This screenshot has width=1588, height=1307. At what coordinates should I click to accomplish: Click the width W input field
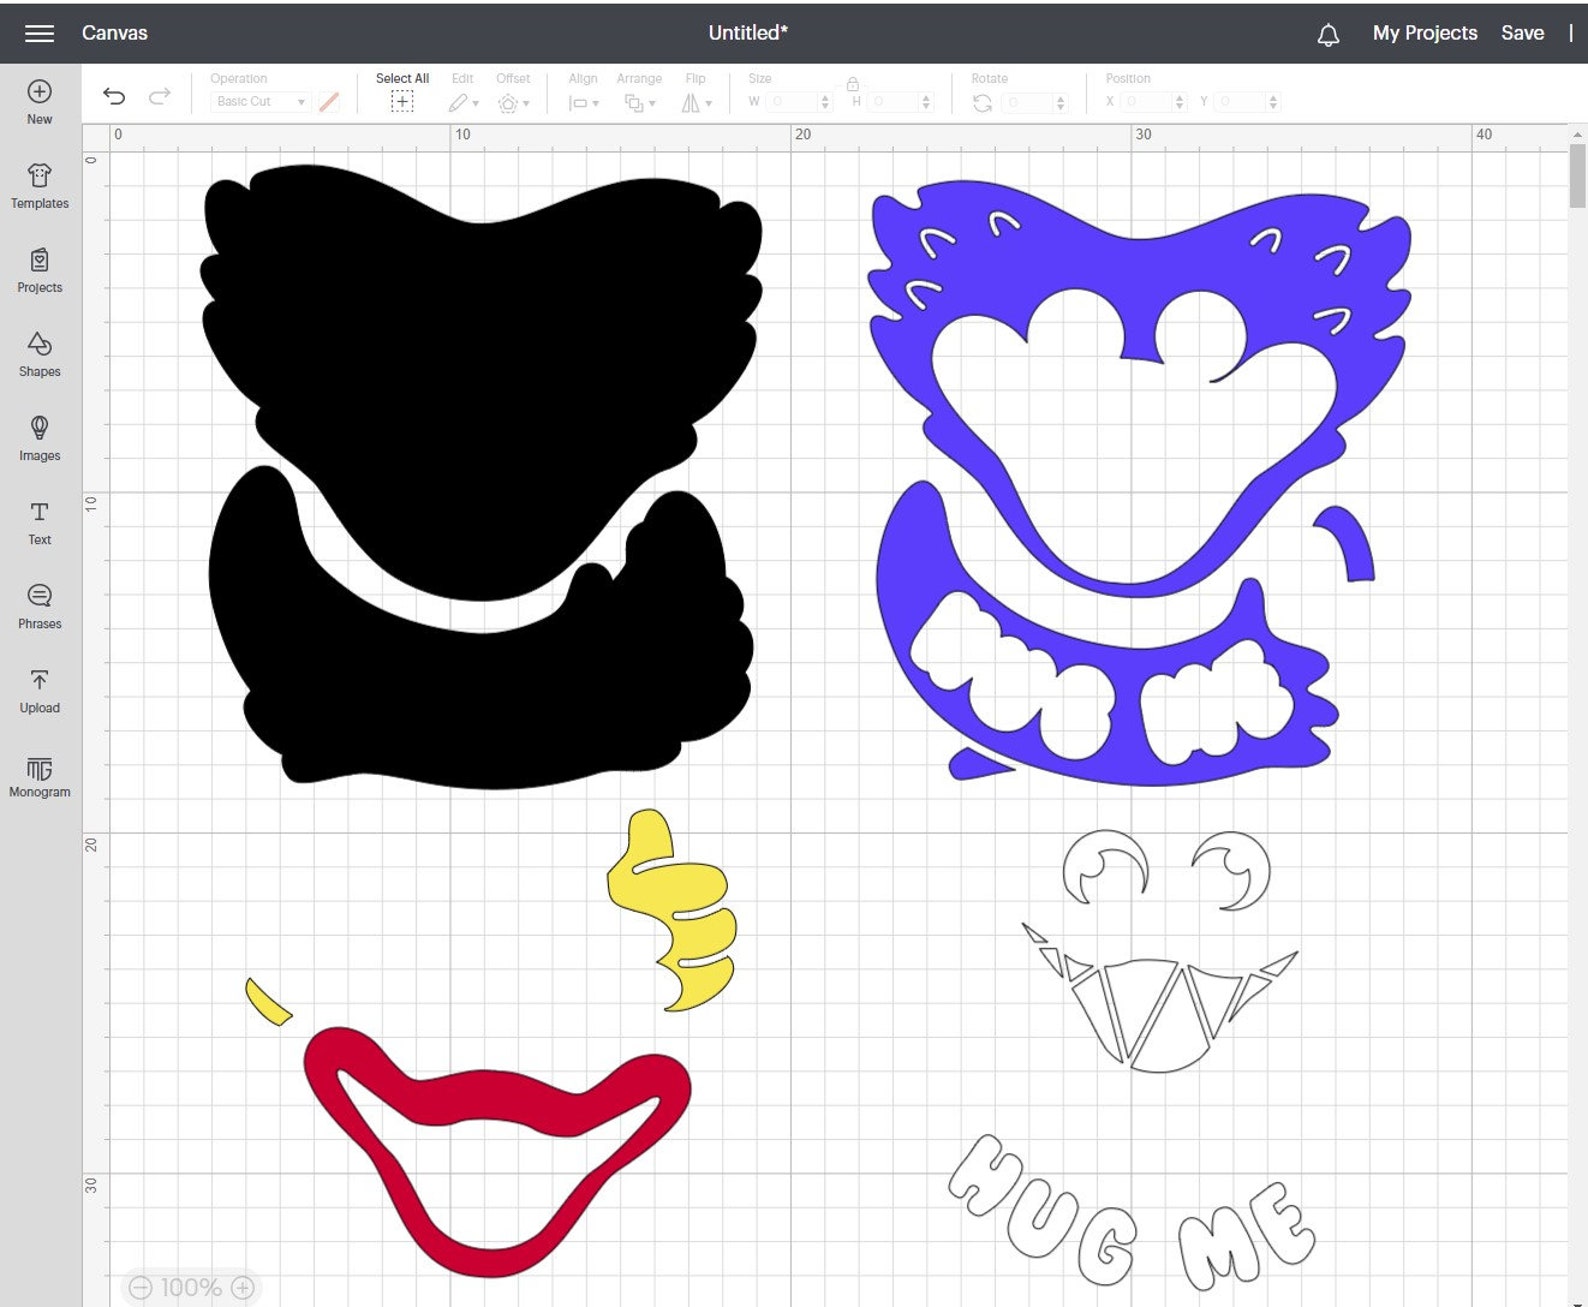[791, 101]
